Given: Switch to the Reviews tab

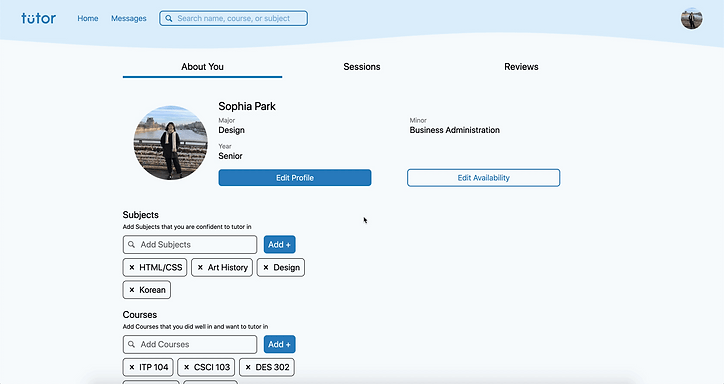Looking at the screenshot, I should (x=521, y=67).
